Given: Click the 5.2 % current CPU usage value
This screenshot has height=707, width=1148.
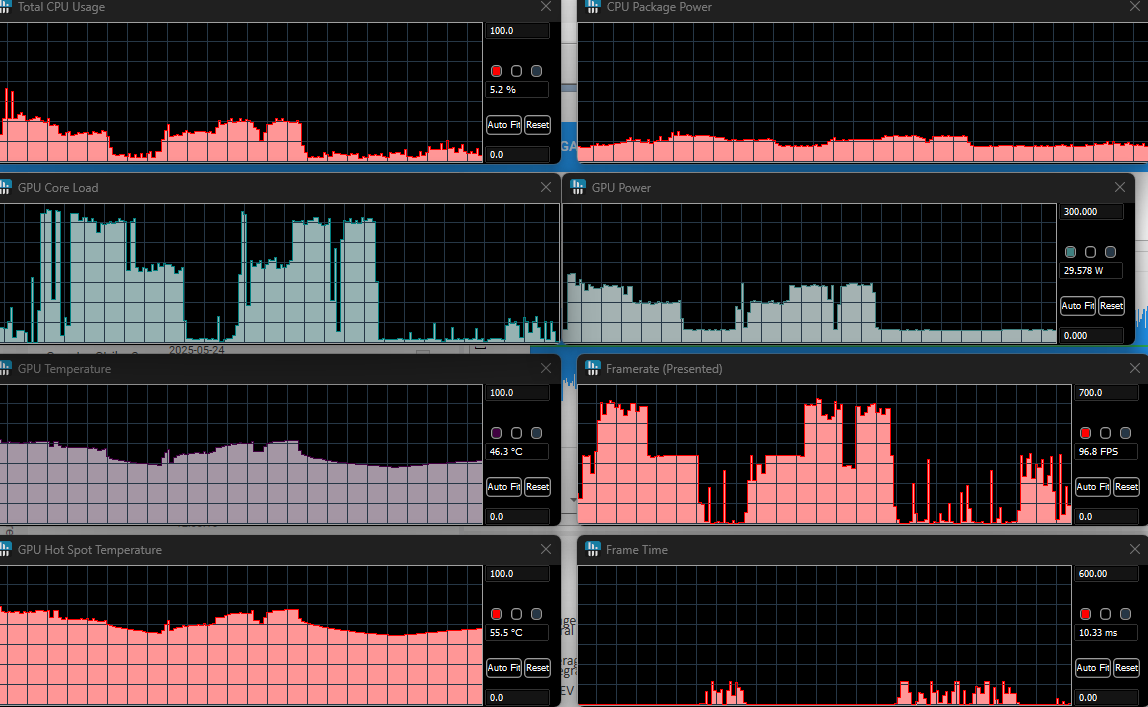Looking at the screenshot, I should click(518, 89).
